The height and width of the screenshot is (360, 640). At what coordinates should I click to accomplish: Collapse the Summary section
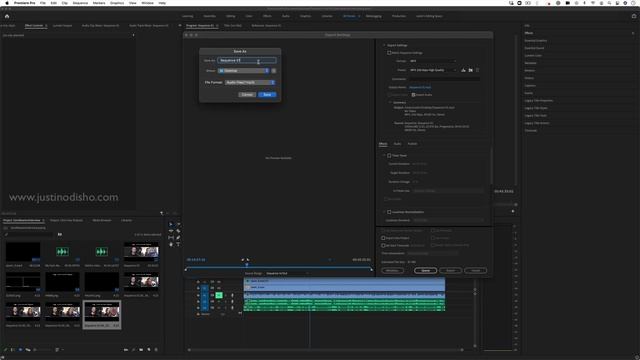pyautogui.click(x=390, y=102)
